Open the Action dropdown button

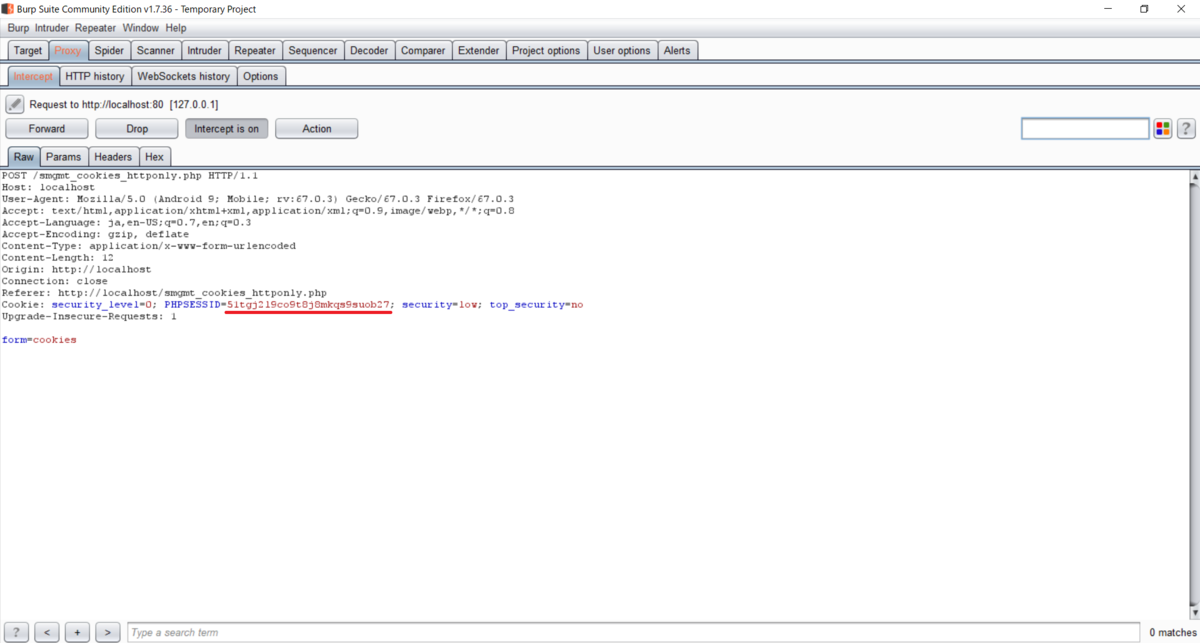316,128
